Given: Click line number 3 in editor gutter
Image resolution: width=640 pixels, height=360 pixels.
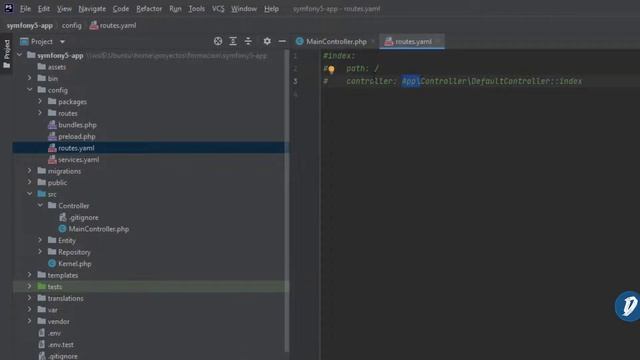Looking at the screenshot, I should tap(295, 81).
